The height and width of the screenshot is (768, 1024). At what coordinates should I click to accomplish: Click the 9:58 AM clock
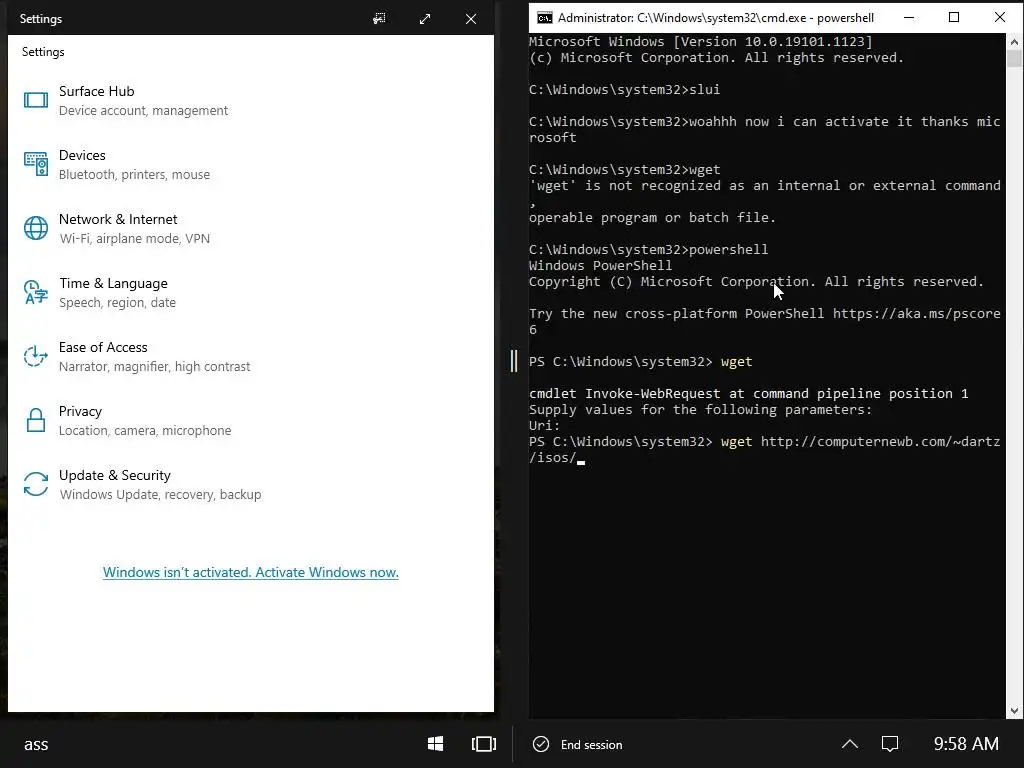click(x=966, y=744)
